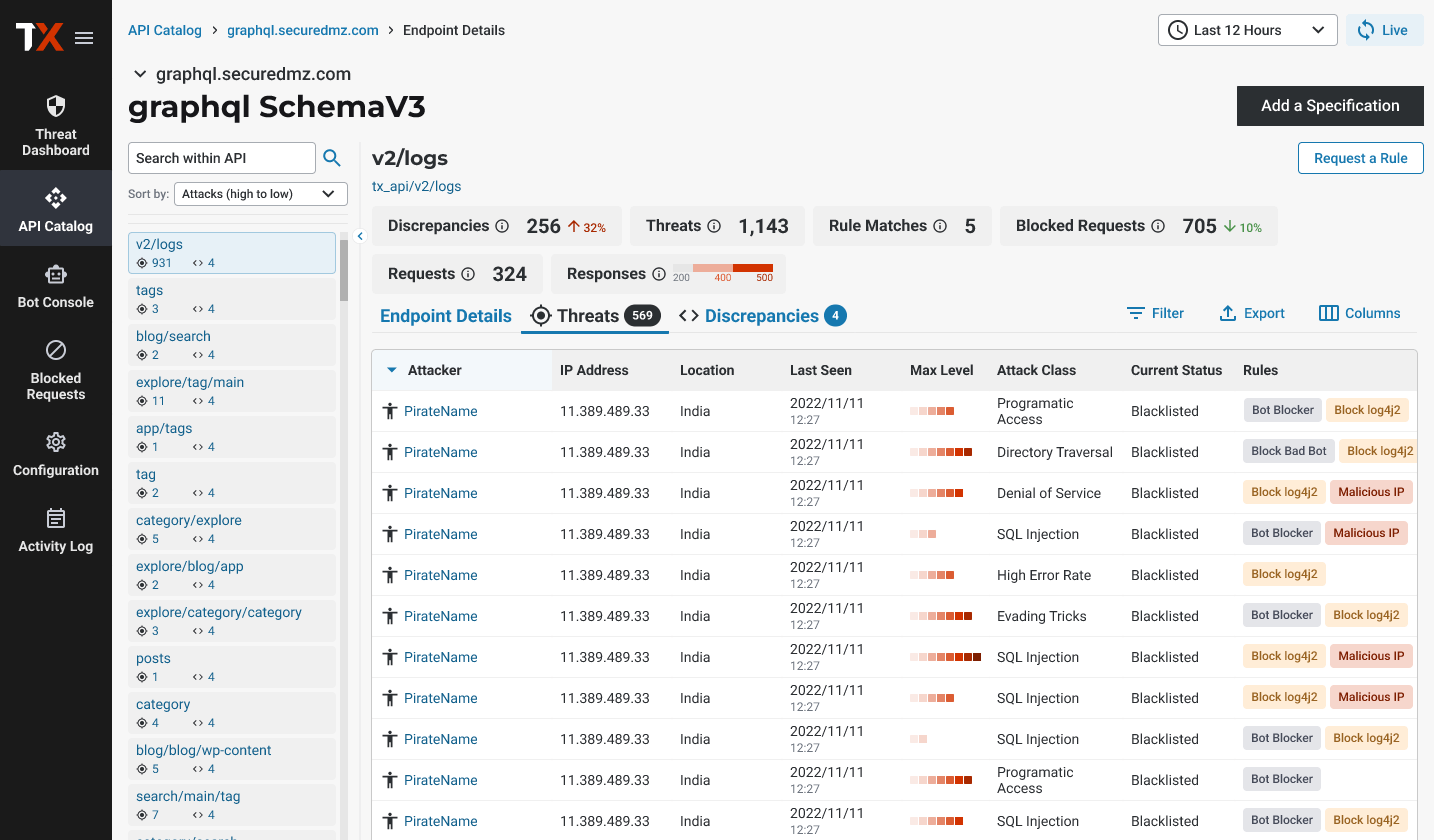Open tx_api/v2/logs link
This screenshot has height=840, width=1434.
[417, 186]
